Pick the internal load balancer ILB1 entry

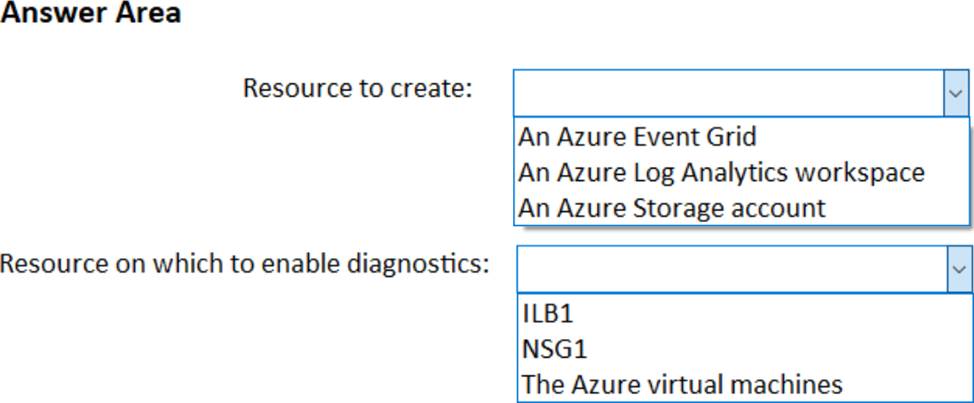point(547,313)
